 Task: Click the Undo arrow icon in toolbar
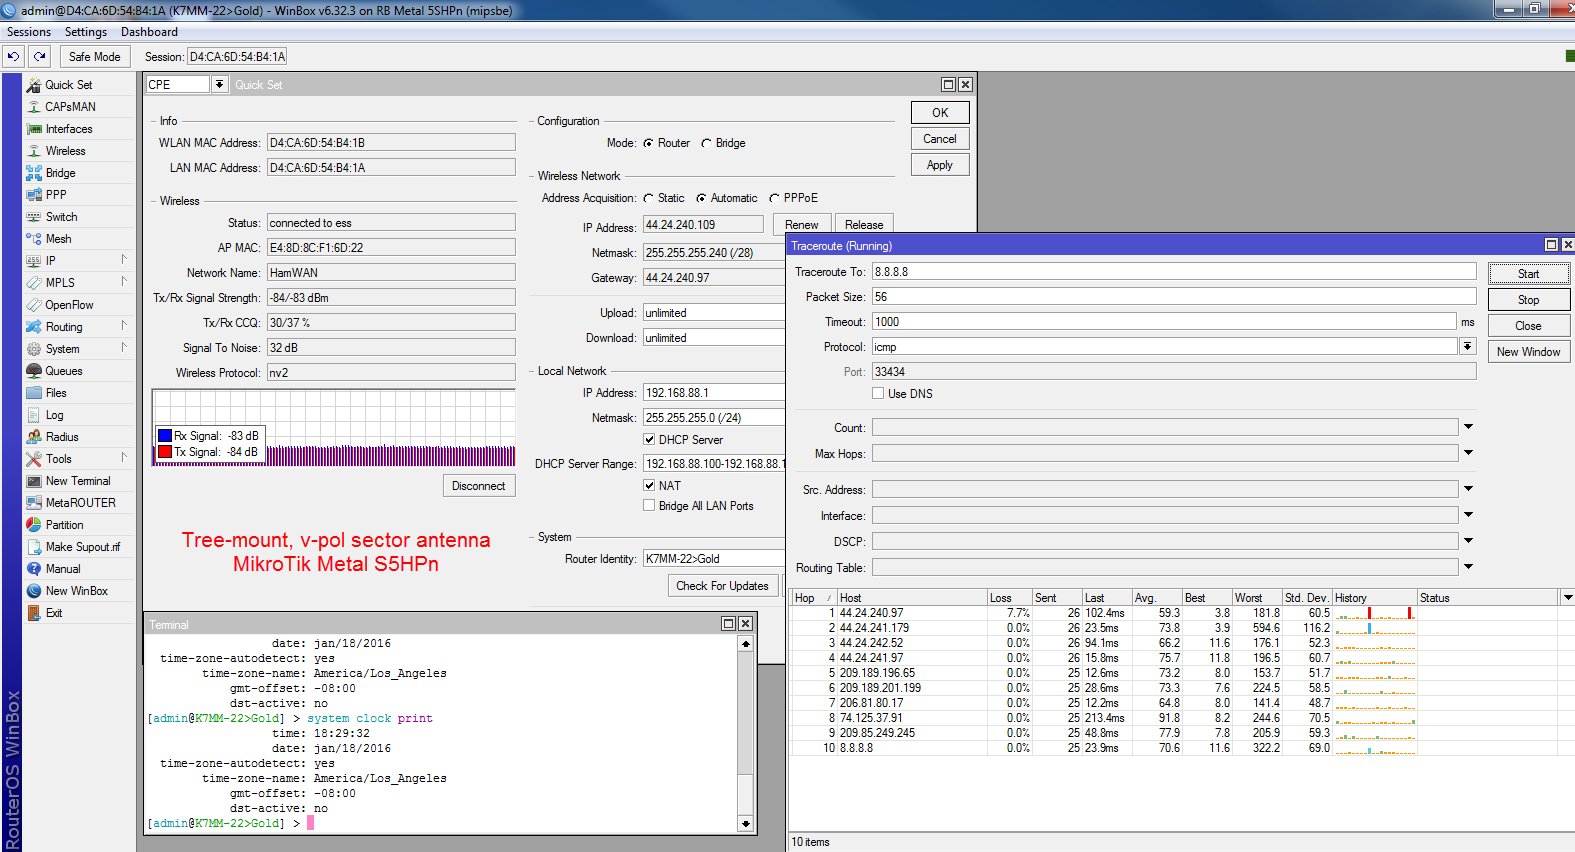tap(13, 57)
